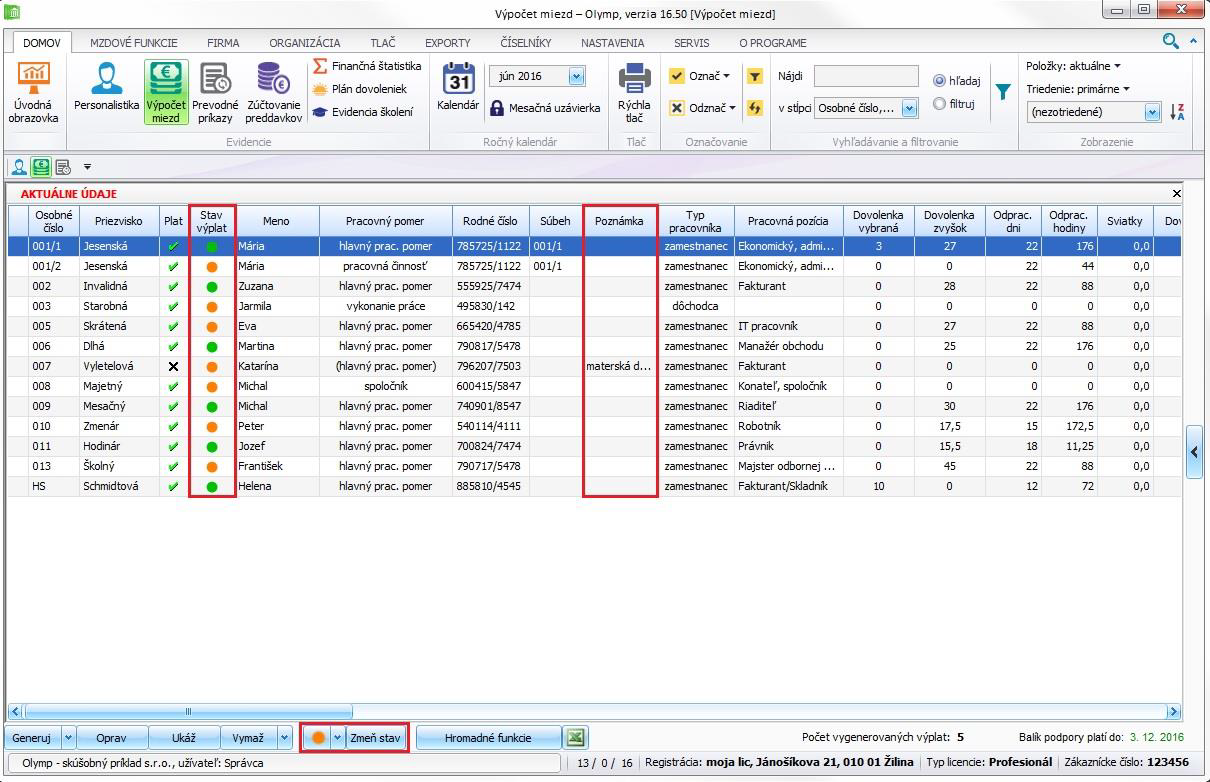1210x782 pixels.
Task: Select the hľadaj radio button
Action: [939, 81]
